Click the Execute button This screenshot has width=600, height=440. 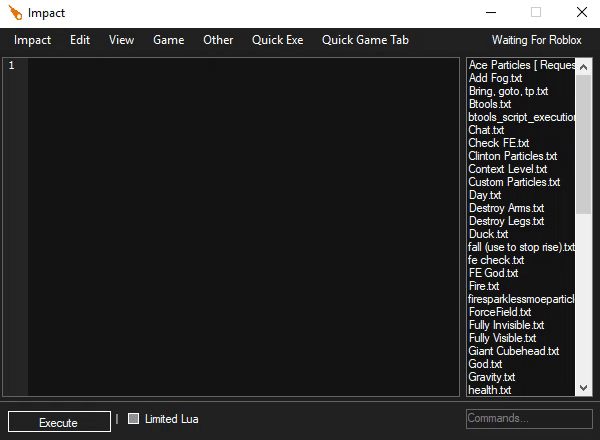click(59, 422)
